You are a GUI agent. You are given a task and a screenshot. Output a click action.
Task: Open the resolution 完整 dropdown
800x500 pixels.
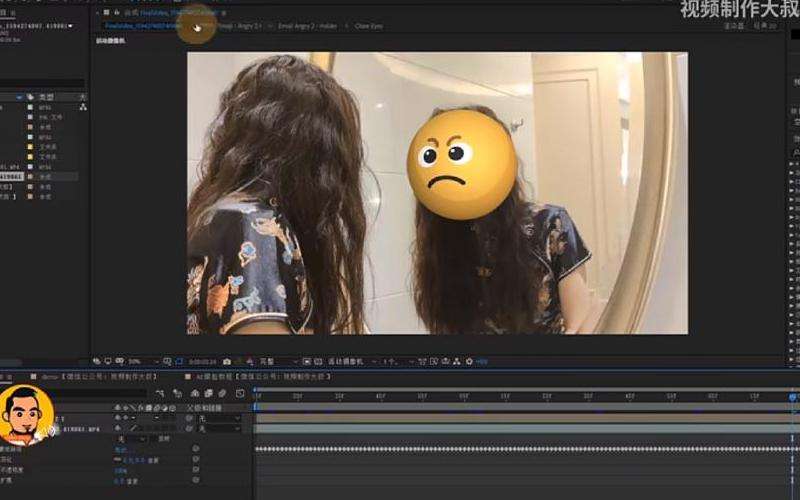[x=276, y=360]
